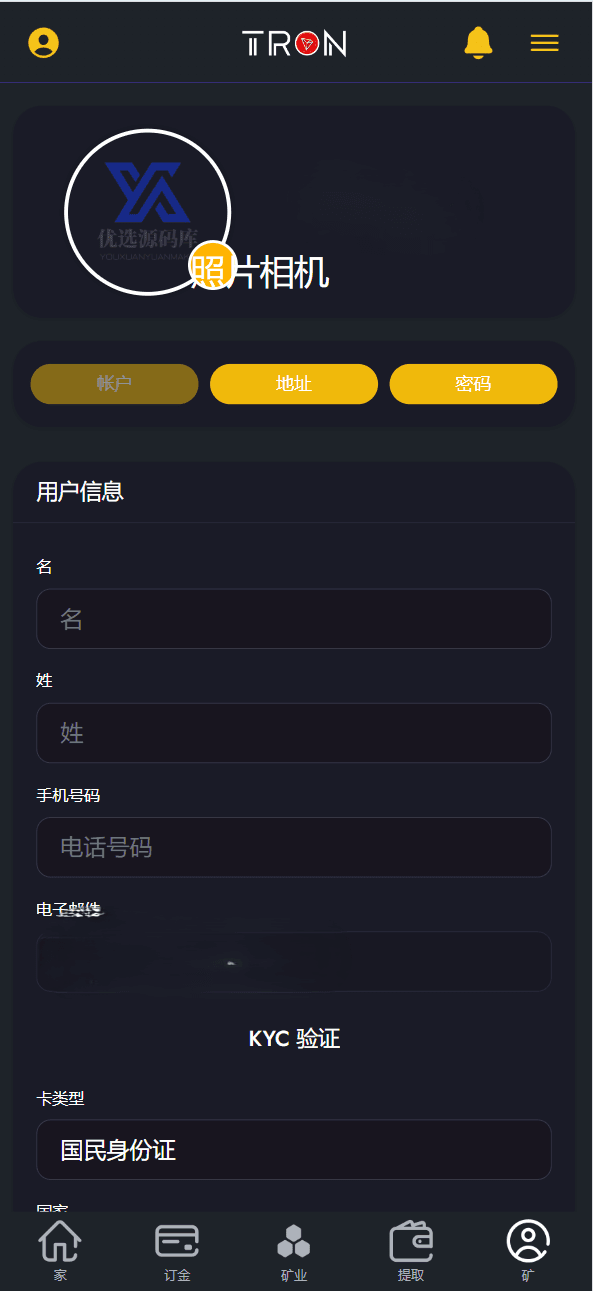This screenshot has width=593, height=1291.
Task: Open the withdraw wallet icon (提取)
Action: click(x=411, y=1251)
